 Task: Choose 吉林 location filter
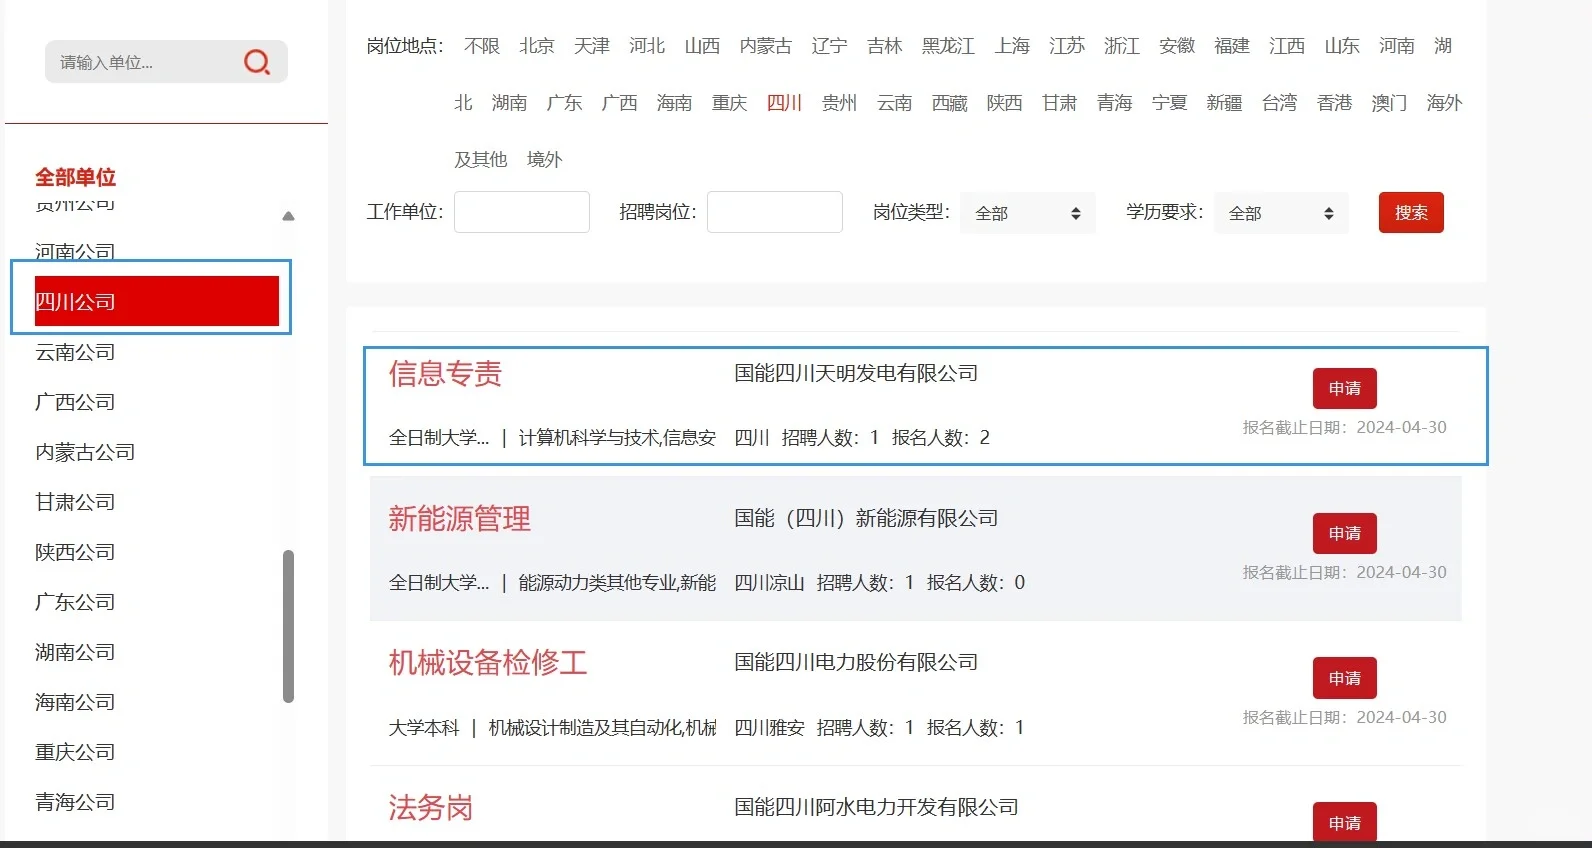tap(885, 46)
